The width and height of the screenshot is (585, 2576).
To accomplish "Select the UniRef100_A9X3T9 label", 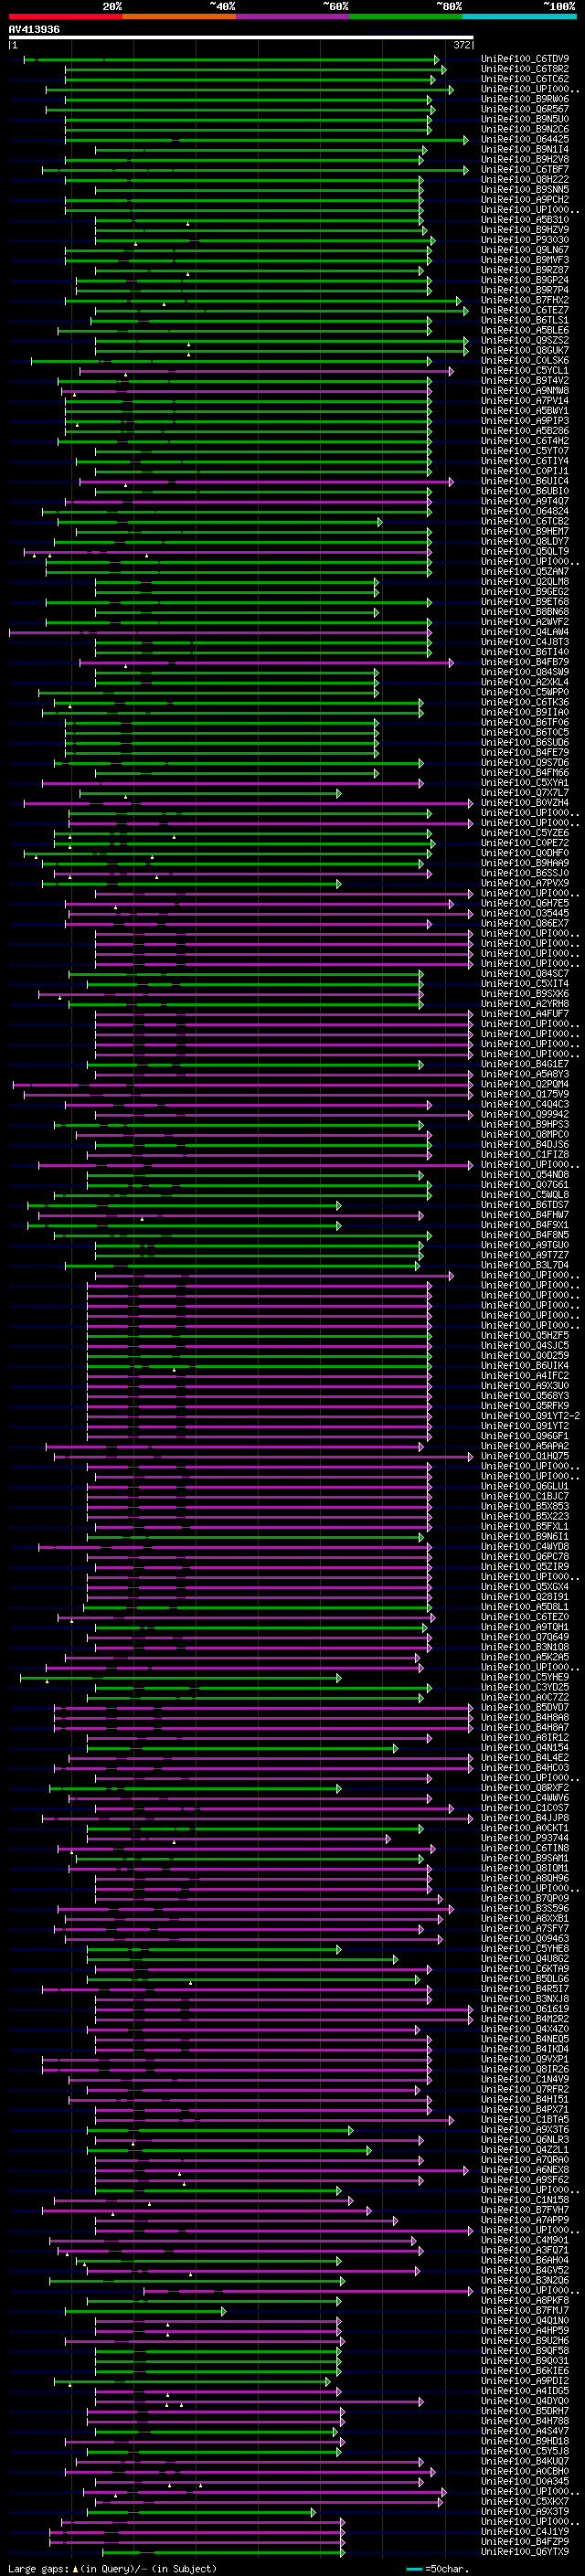I will [524, 2512].
